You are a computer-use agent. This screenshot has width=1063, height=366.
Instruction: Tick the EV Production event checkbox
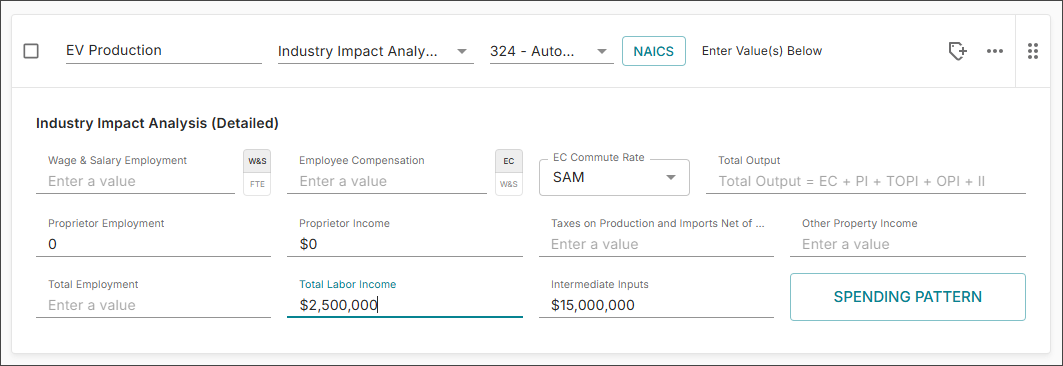point(31,51)
